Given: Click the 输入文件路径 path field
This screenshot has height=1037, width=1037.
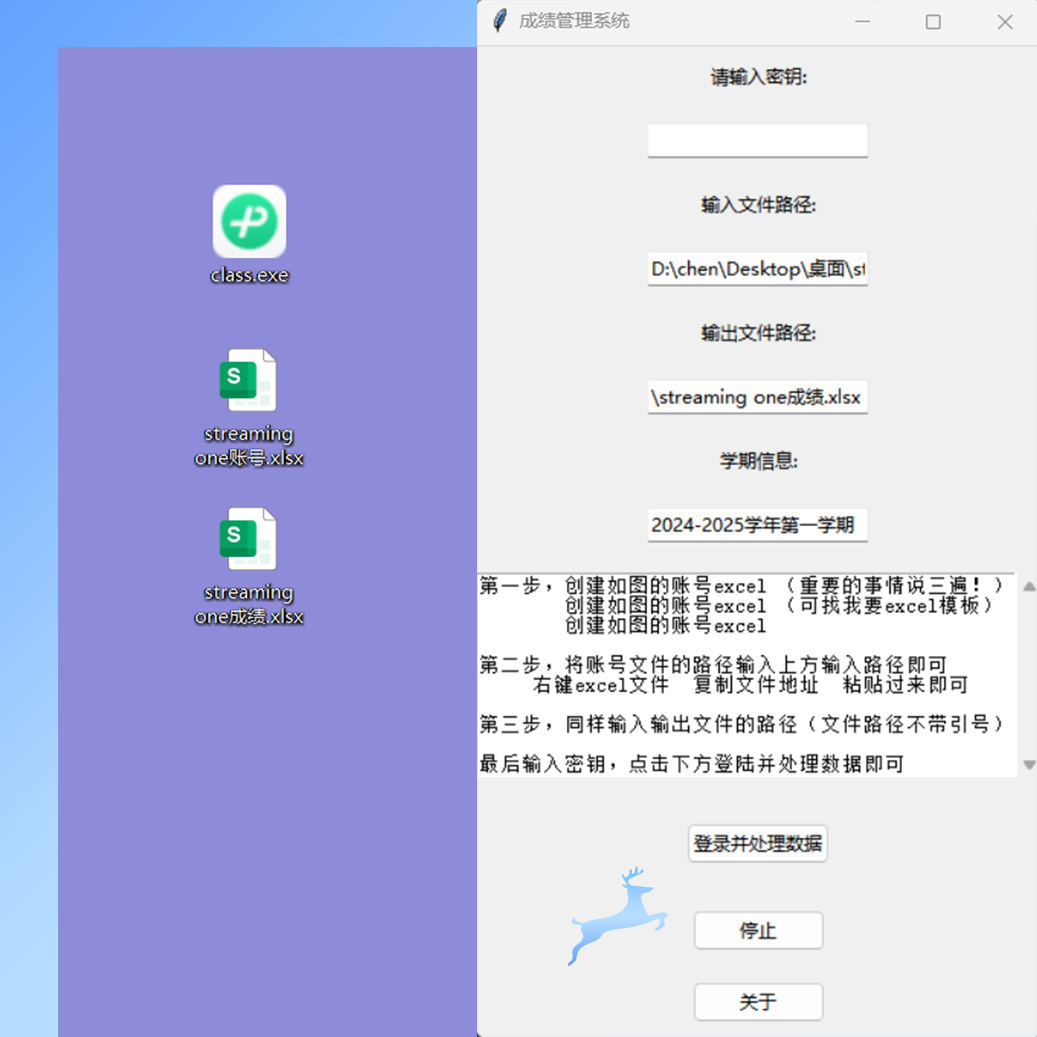Looking at the screenshot, I should click(757, 269).
